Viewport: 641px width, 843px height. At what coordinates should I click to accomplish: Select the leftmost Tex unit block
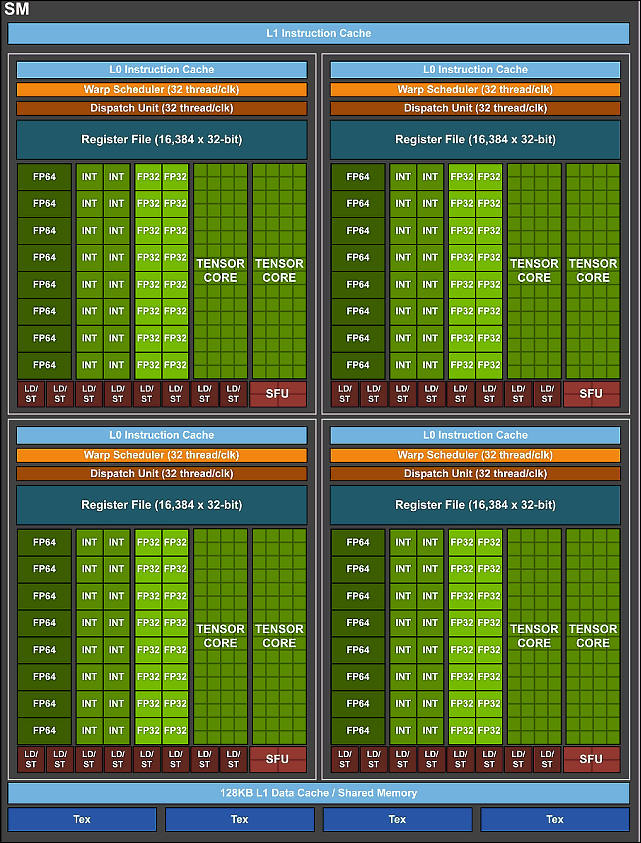(x=82, y=819)
